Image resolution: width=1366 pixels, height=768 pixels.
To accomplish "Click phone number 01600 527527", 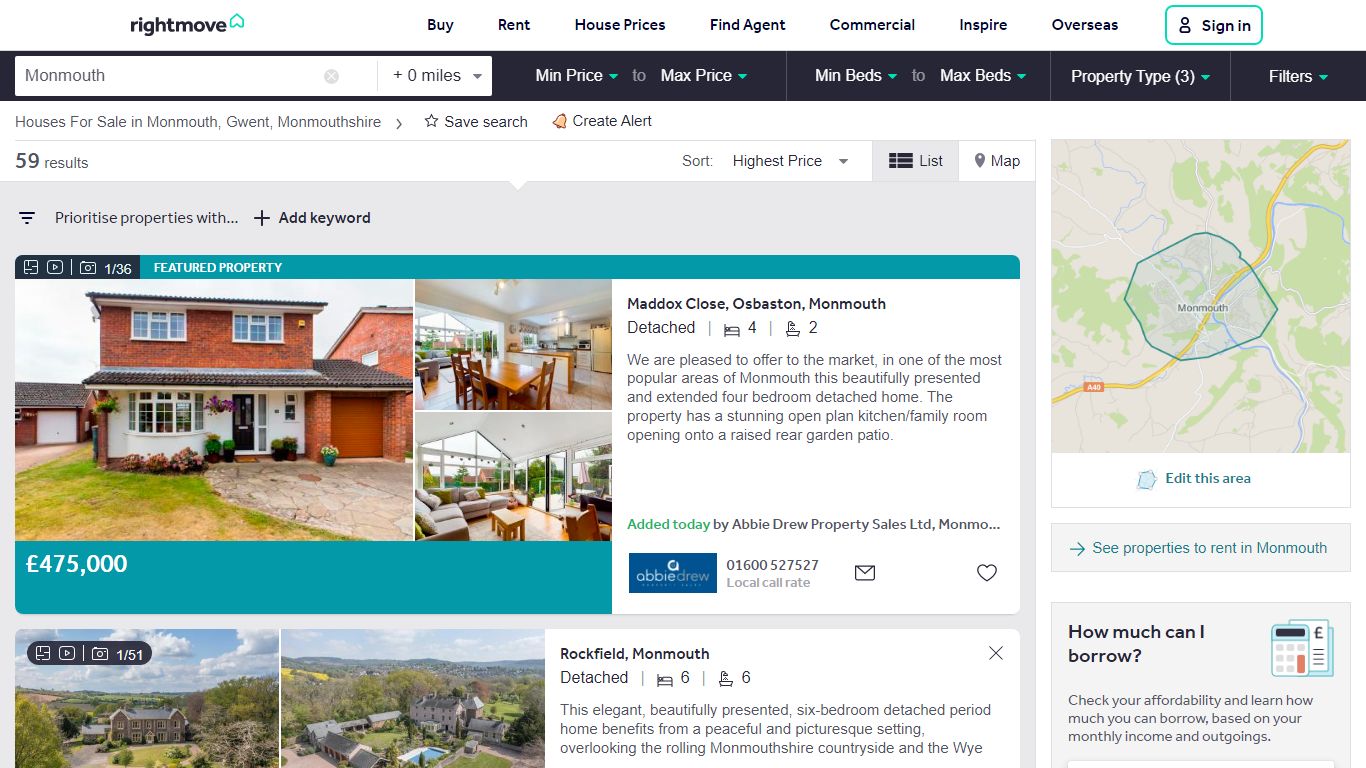I will click(x=772, y=565).
